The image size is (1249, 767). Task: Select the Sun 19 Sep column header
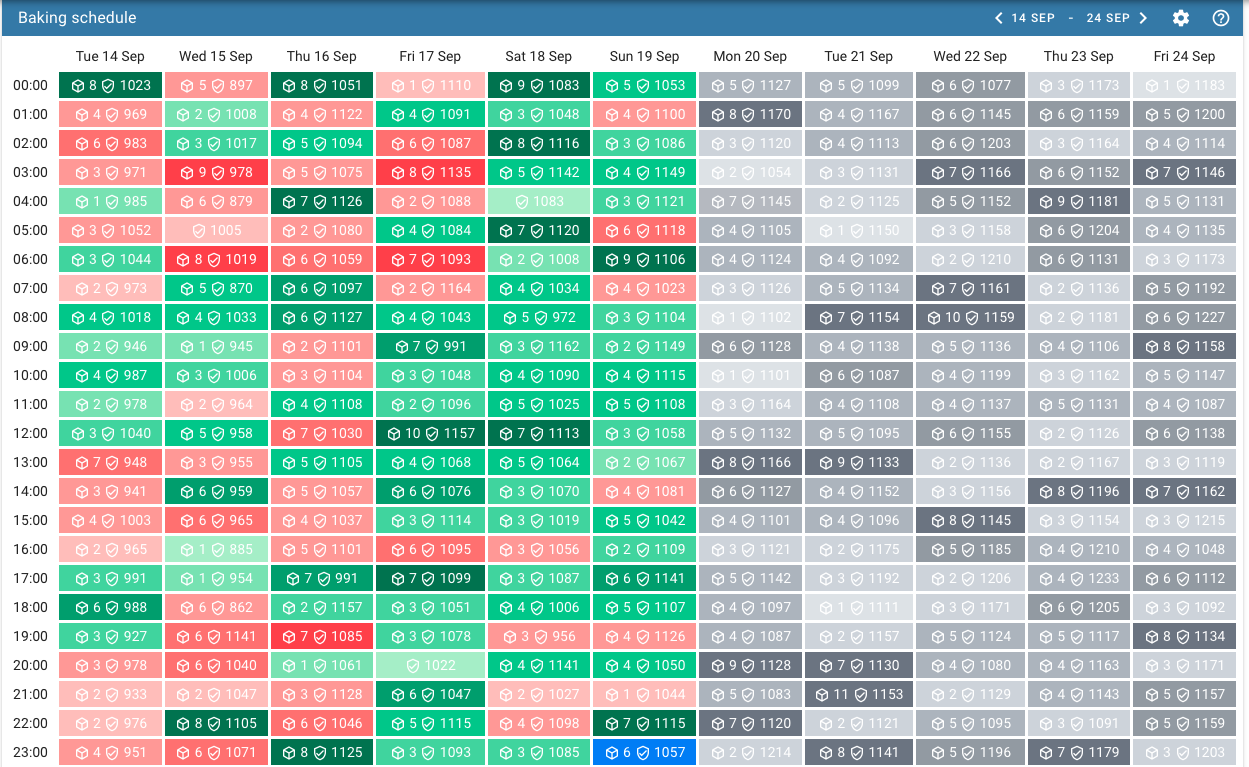[x=644, y=56]
